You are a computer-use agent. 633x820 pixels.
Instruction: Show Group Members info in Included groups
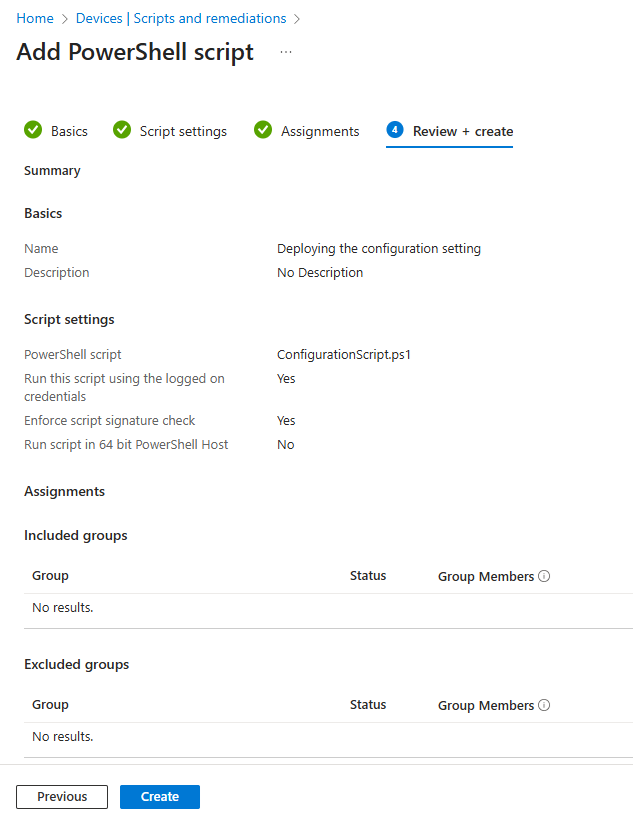point(544,576)
